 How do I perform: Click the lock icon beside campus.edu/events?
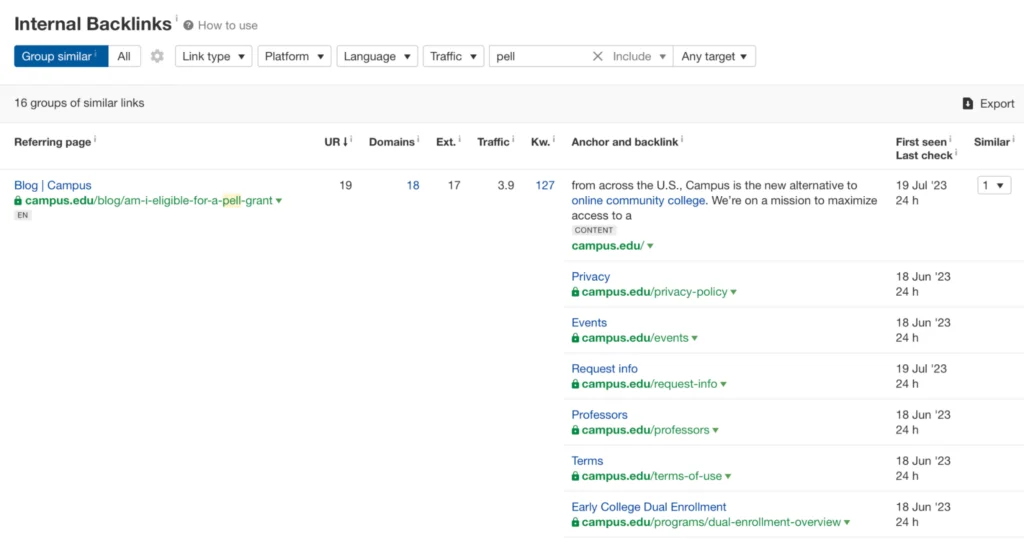[x=575, y=338]
